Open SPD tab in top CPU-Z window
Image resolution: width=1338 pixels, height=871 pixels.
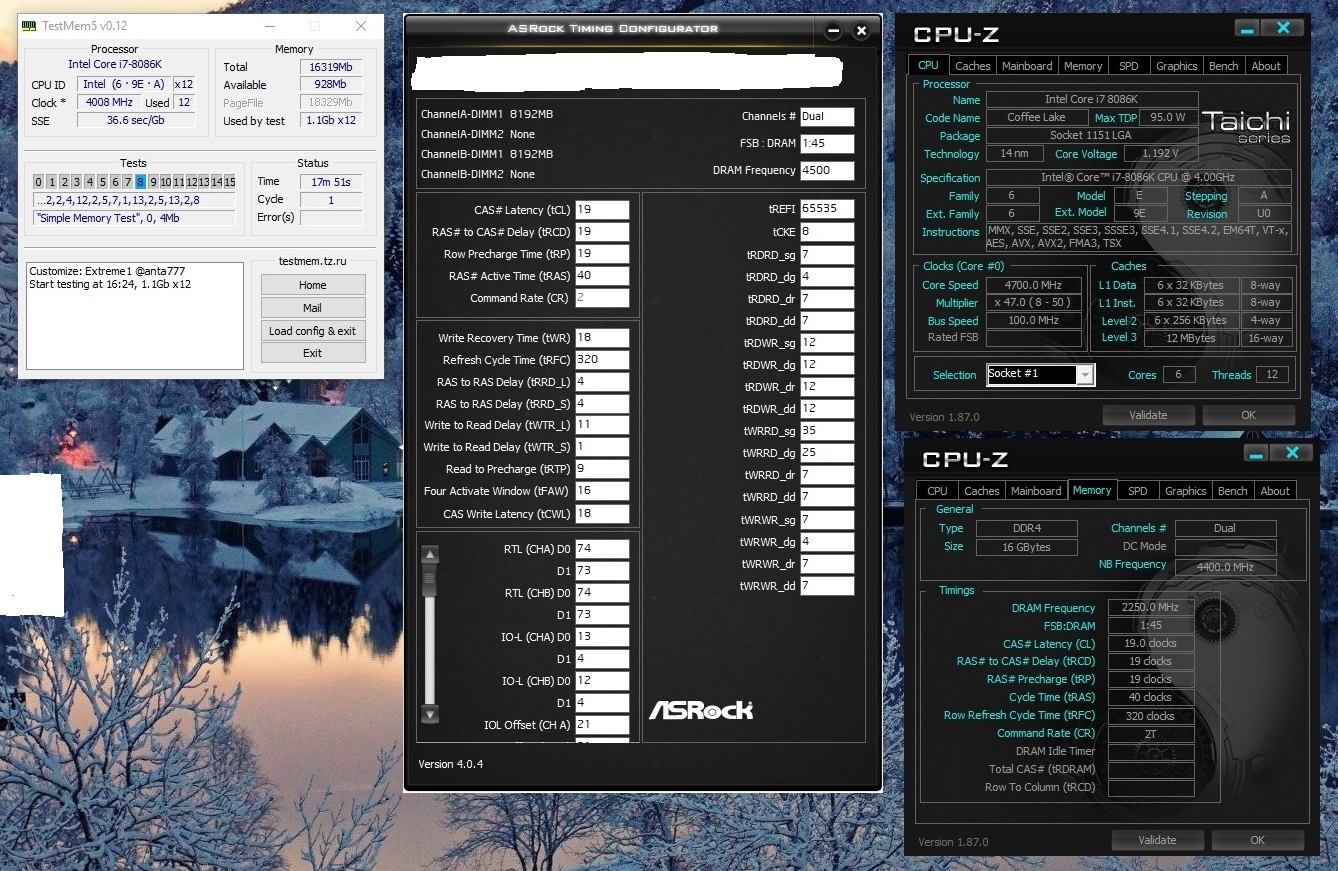[x=1128, y=66]
